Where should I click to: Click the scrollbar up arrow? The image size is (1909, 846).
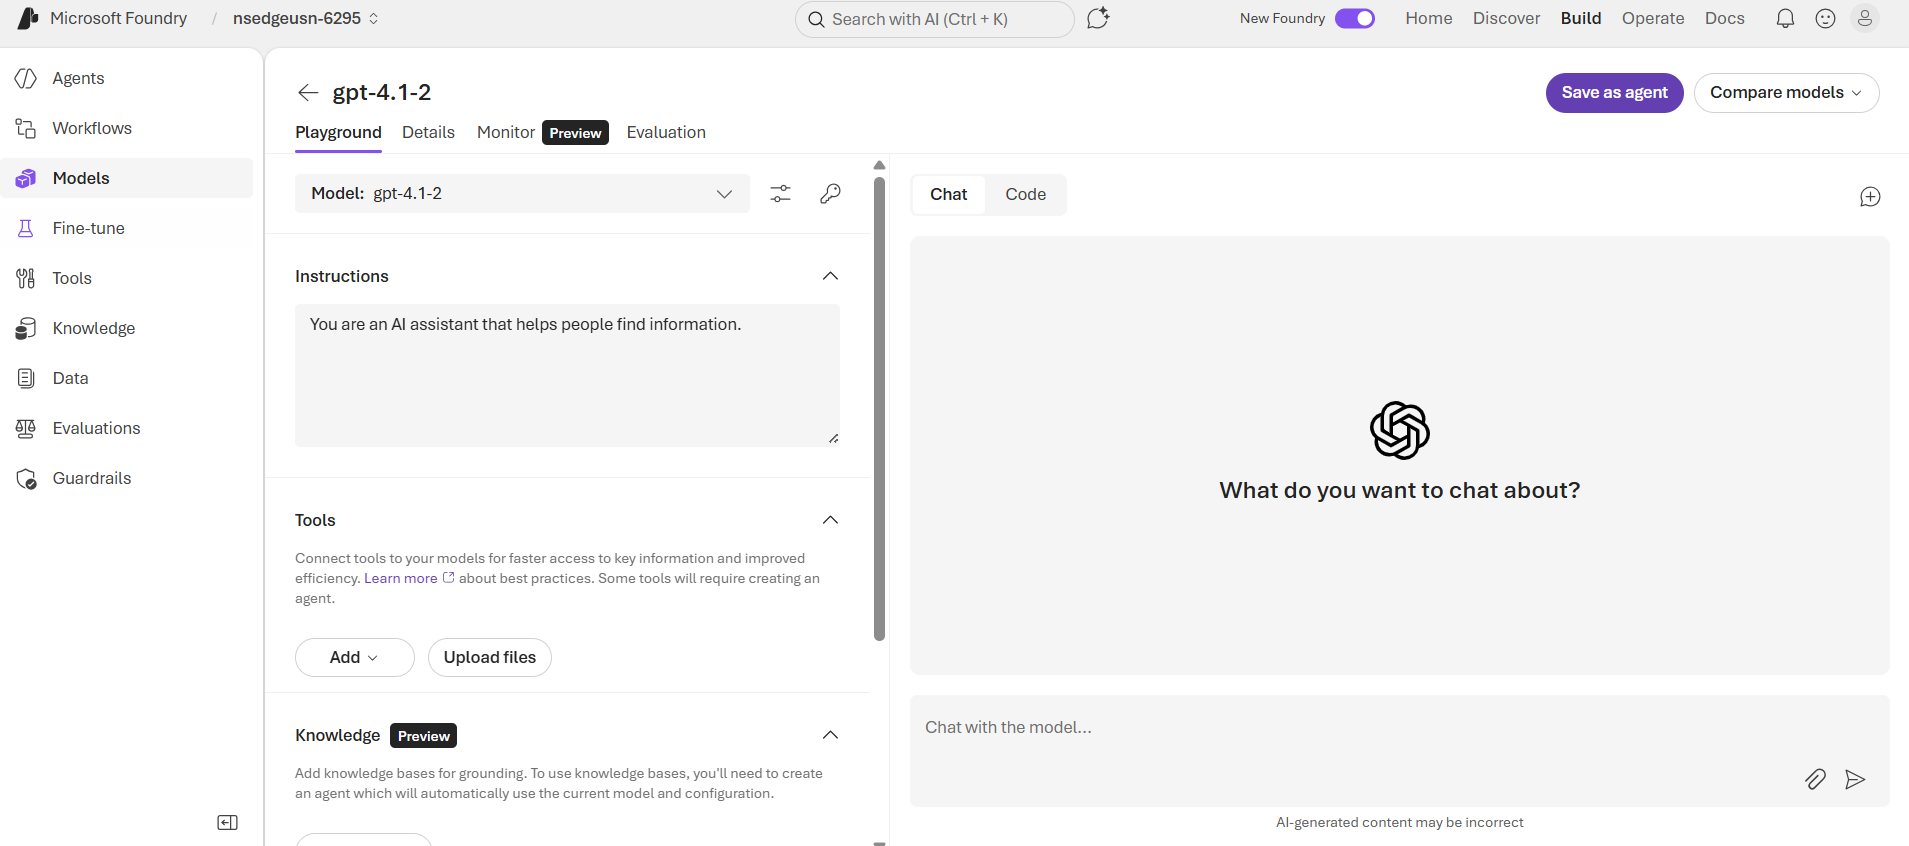[x=880, y=165]
